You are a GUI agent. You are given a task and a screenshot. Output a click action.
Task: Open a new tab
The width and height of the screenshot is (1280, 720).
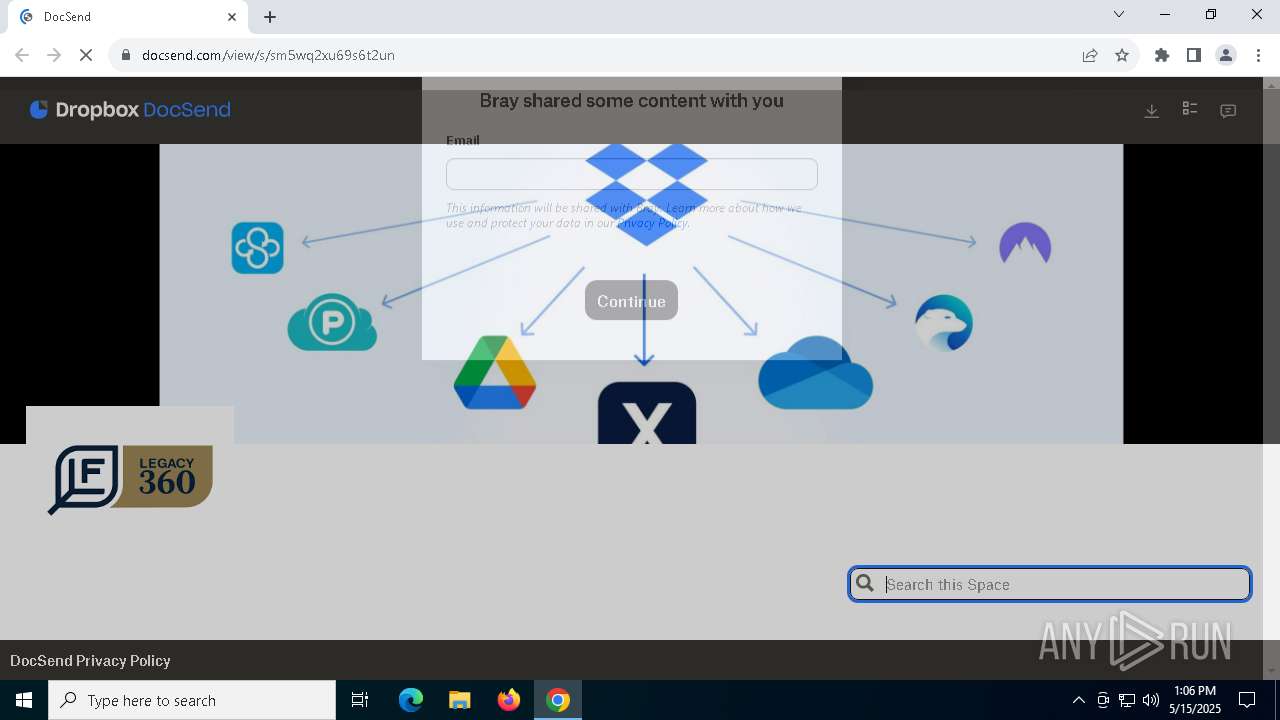coord(270,17)
